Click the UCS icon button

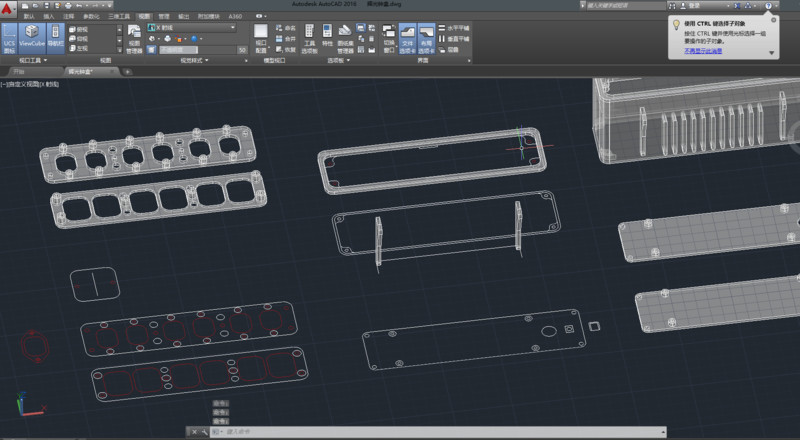coord(9,39)
